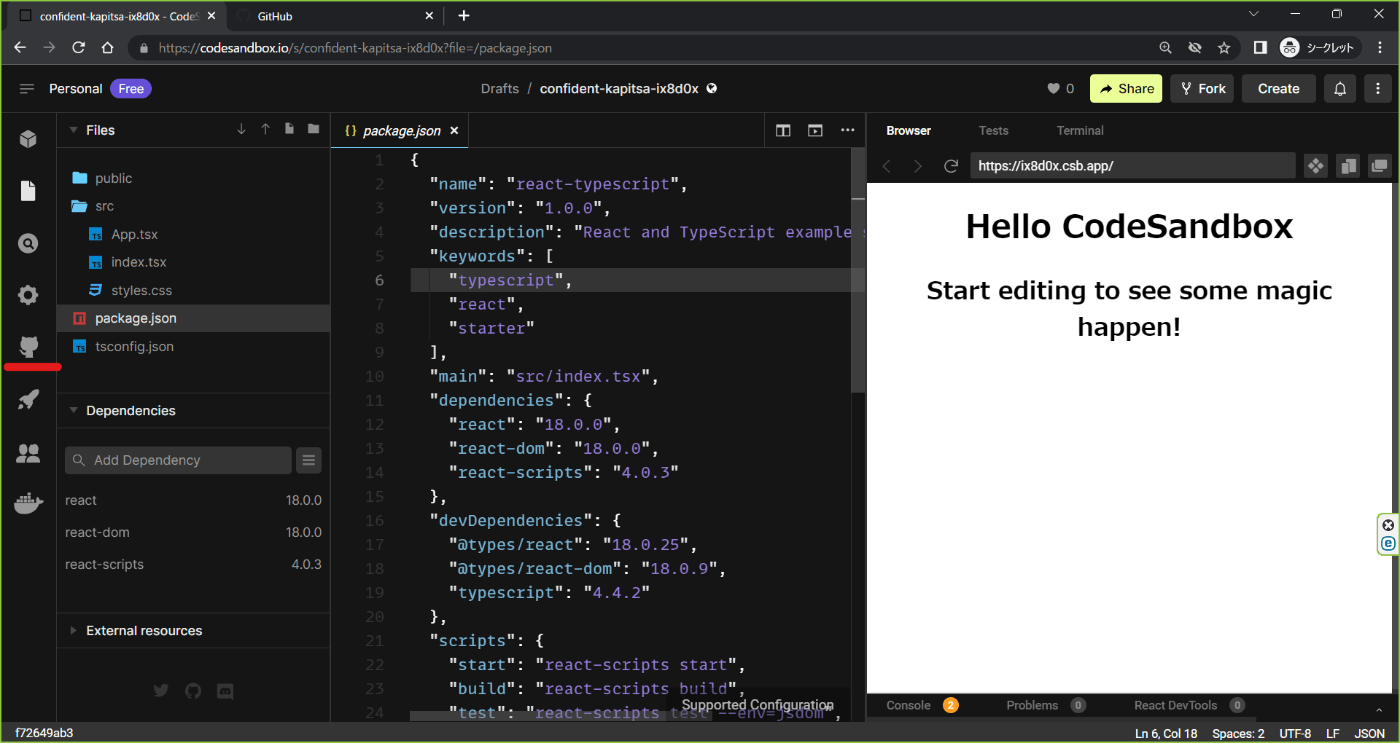This screenshot has width=1400, height=743.
Task: Switch to the Tests tab
Action: coord(993,131)
